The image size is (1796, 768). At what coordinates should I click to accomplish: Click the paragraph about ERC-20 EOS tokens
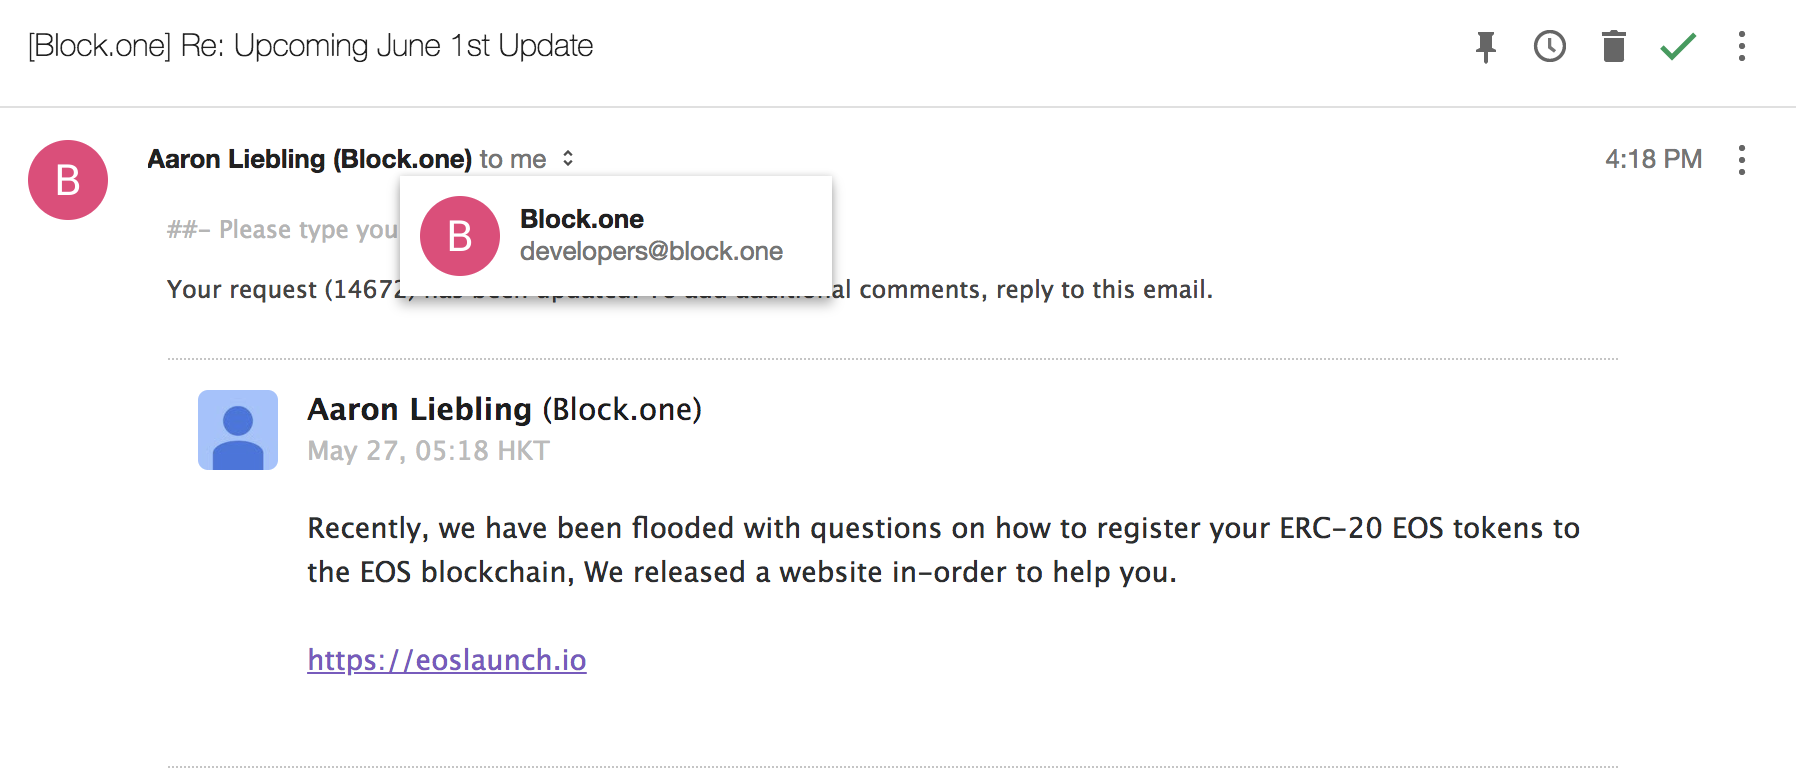(942, 550)
